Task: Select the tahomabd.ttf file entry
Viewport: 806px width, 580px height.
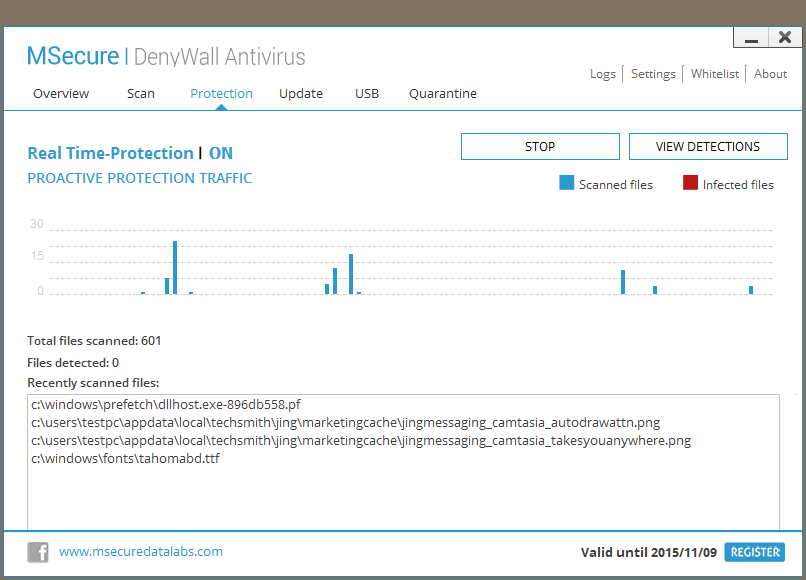Action: click(125, 459)
